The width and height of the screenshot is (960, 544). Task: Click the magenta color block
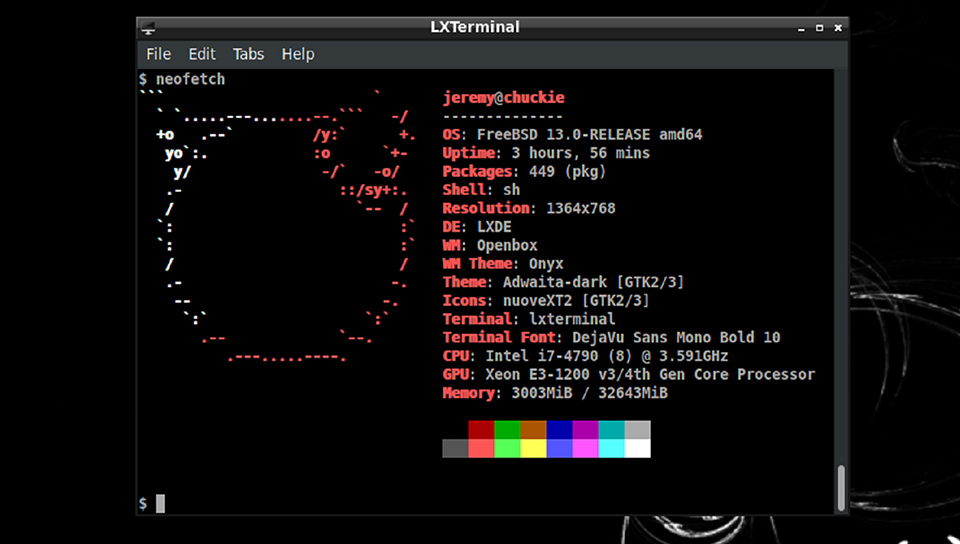(585, 448)
